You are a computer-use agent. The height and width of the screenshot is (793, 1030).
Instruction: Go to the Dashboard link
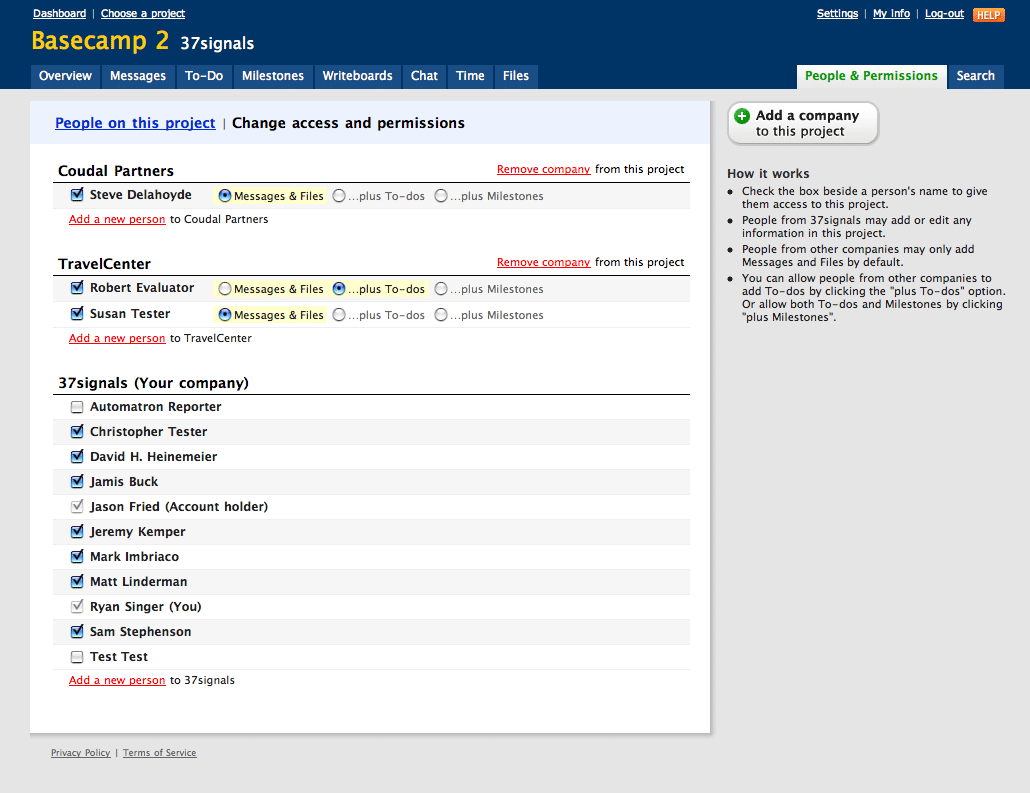59,13
